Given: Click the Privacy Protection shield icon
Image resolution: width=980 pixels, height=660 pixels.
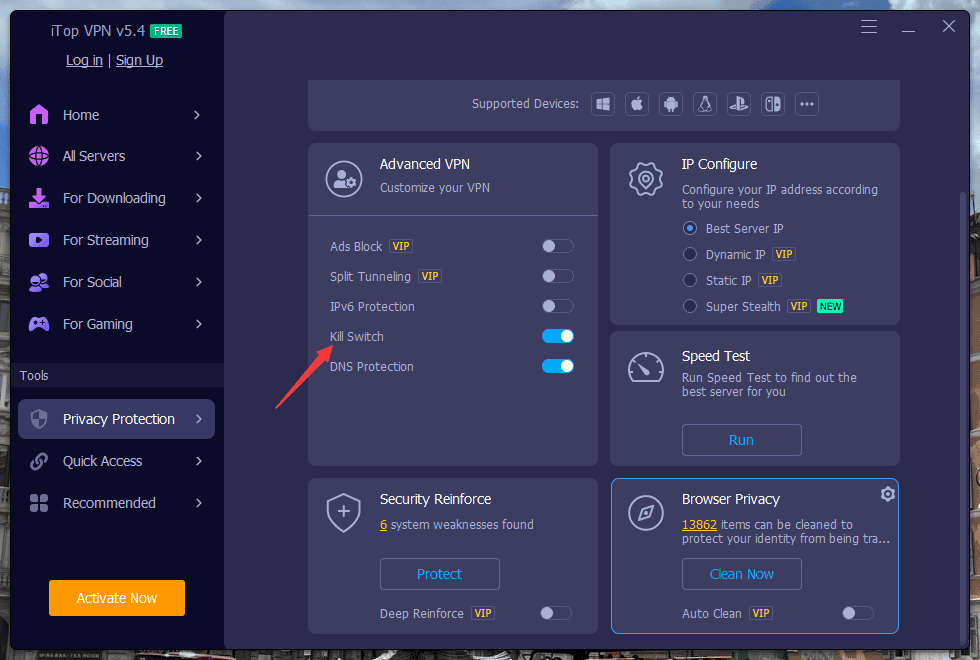Looking at the screenshot, I should pyautogui.click(x=39, y=419).
